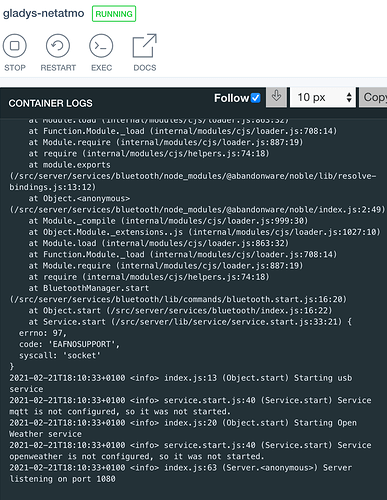Click the CONTAINER LOGS heading
This screenshot has height=500, width=387.
(x=50, y=103)
